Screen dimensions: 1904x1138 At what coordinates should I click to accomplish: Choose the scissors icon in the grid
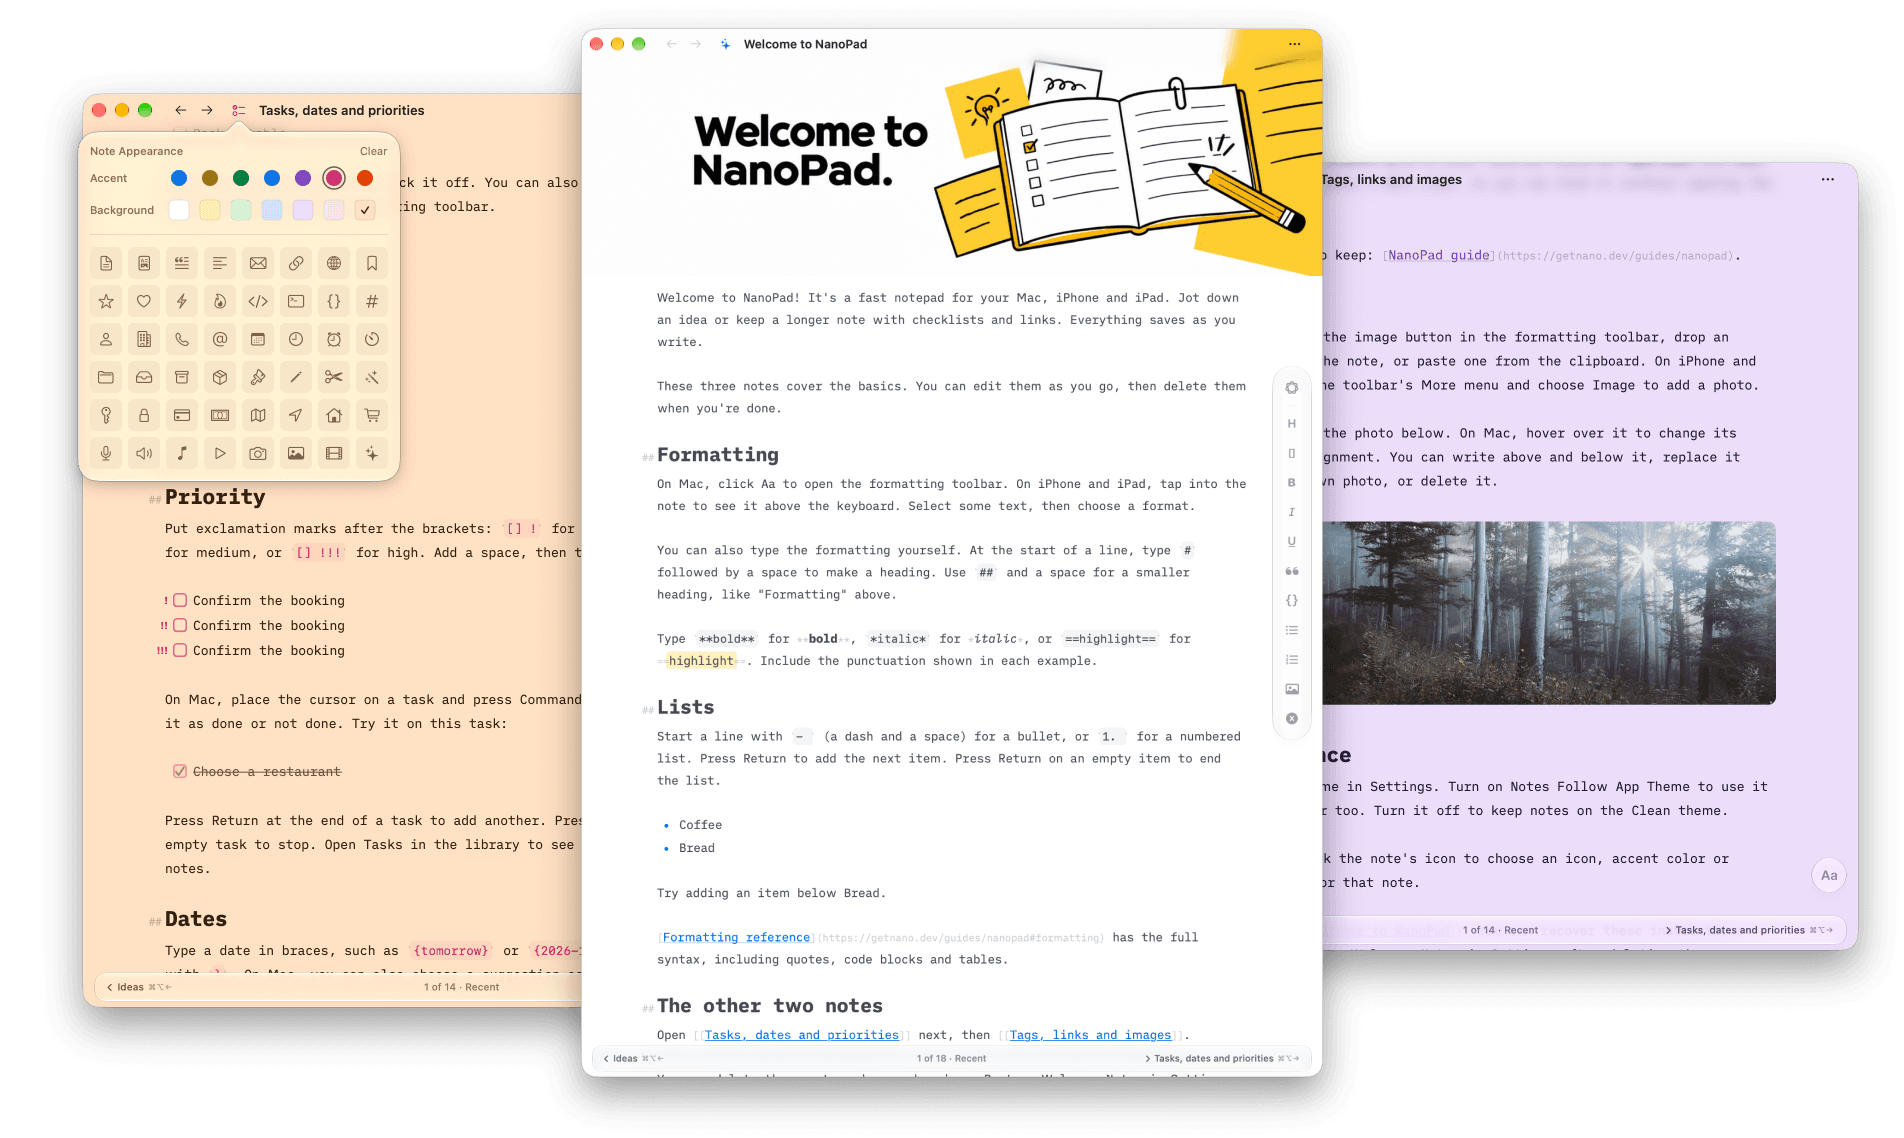point(334,377)
